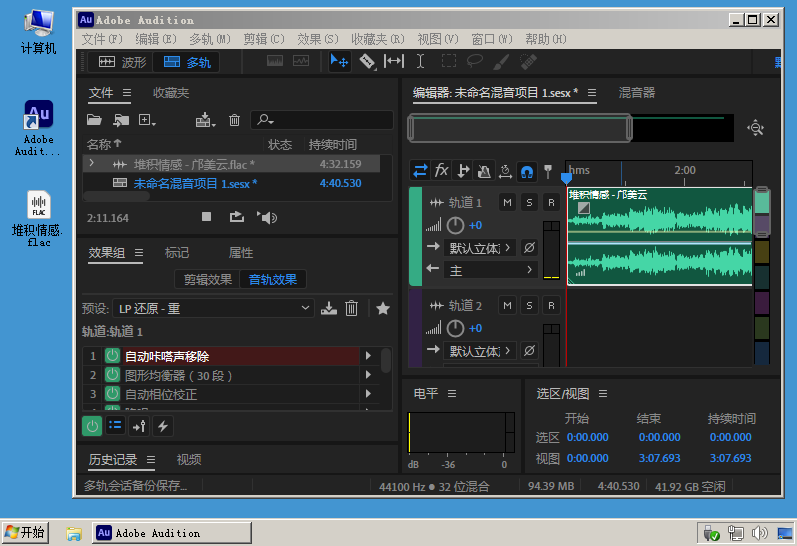Open arrow menu for 图形均衡器 slot

[x=368, y=375]
